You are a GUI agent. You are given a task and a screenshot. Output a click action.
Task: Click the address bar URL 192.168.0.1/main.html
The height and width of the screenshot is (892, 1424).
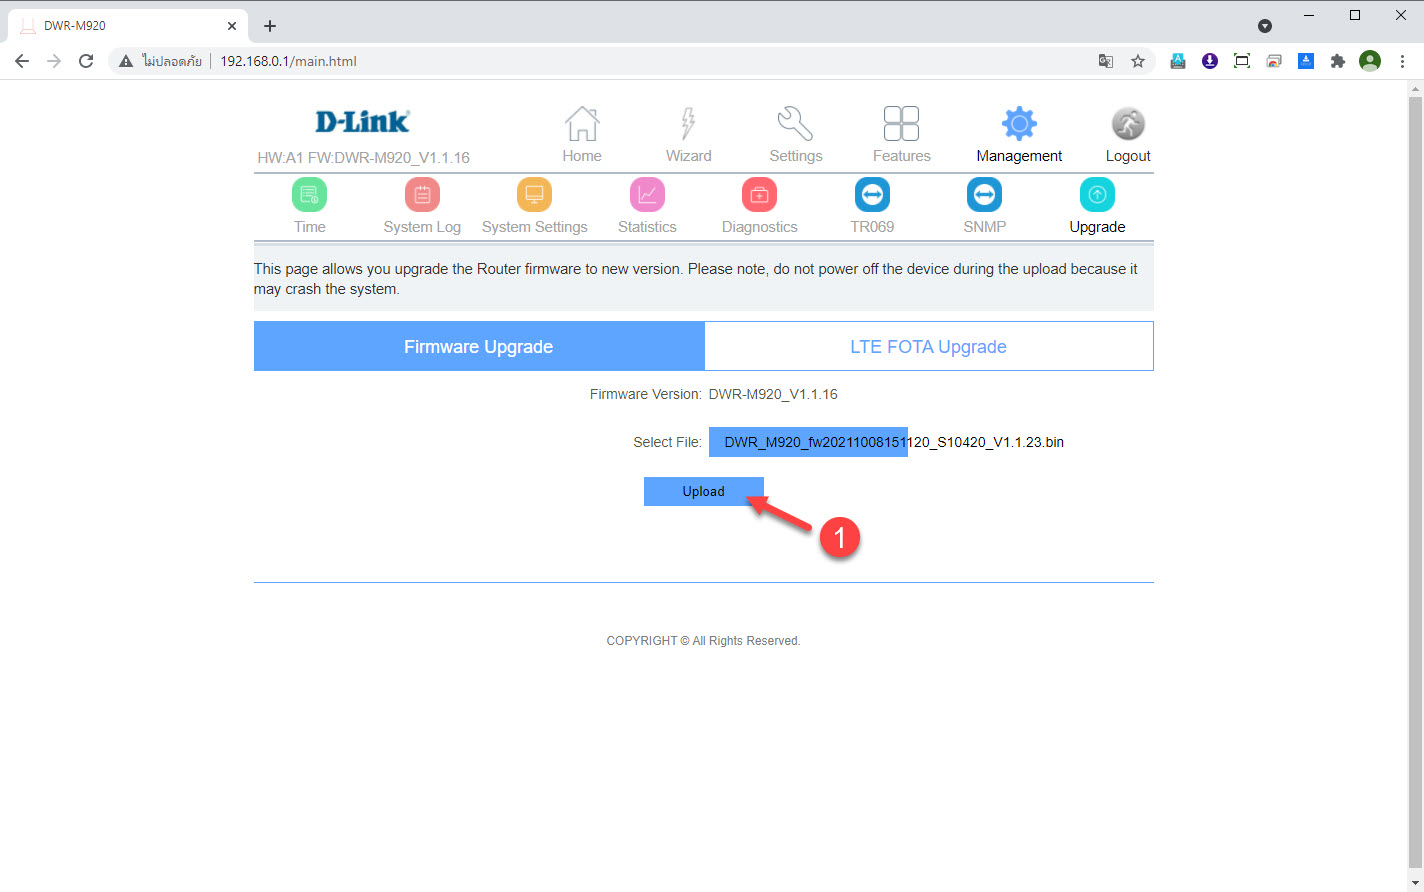click(288, 61)
